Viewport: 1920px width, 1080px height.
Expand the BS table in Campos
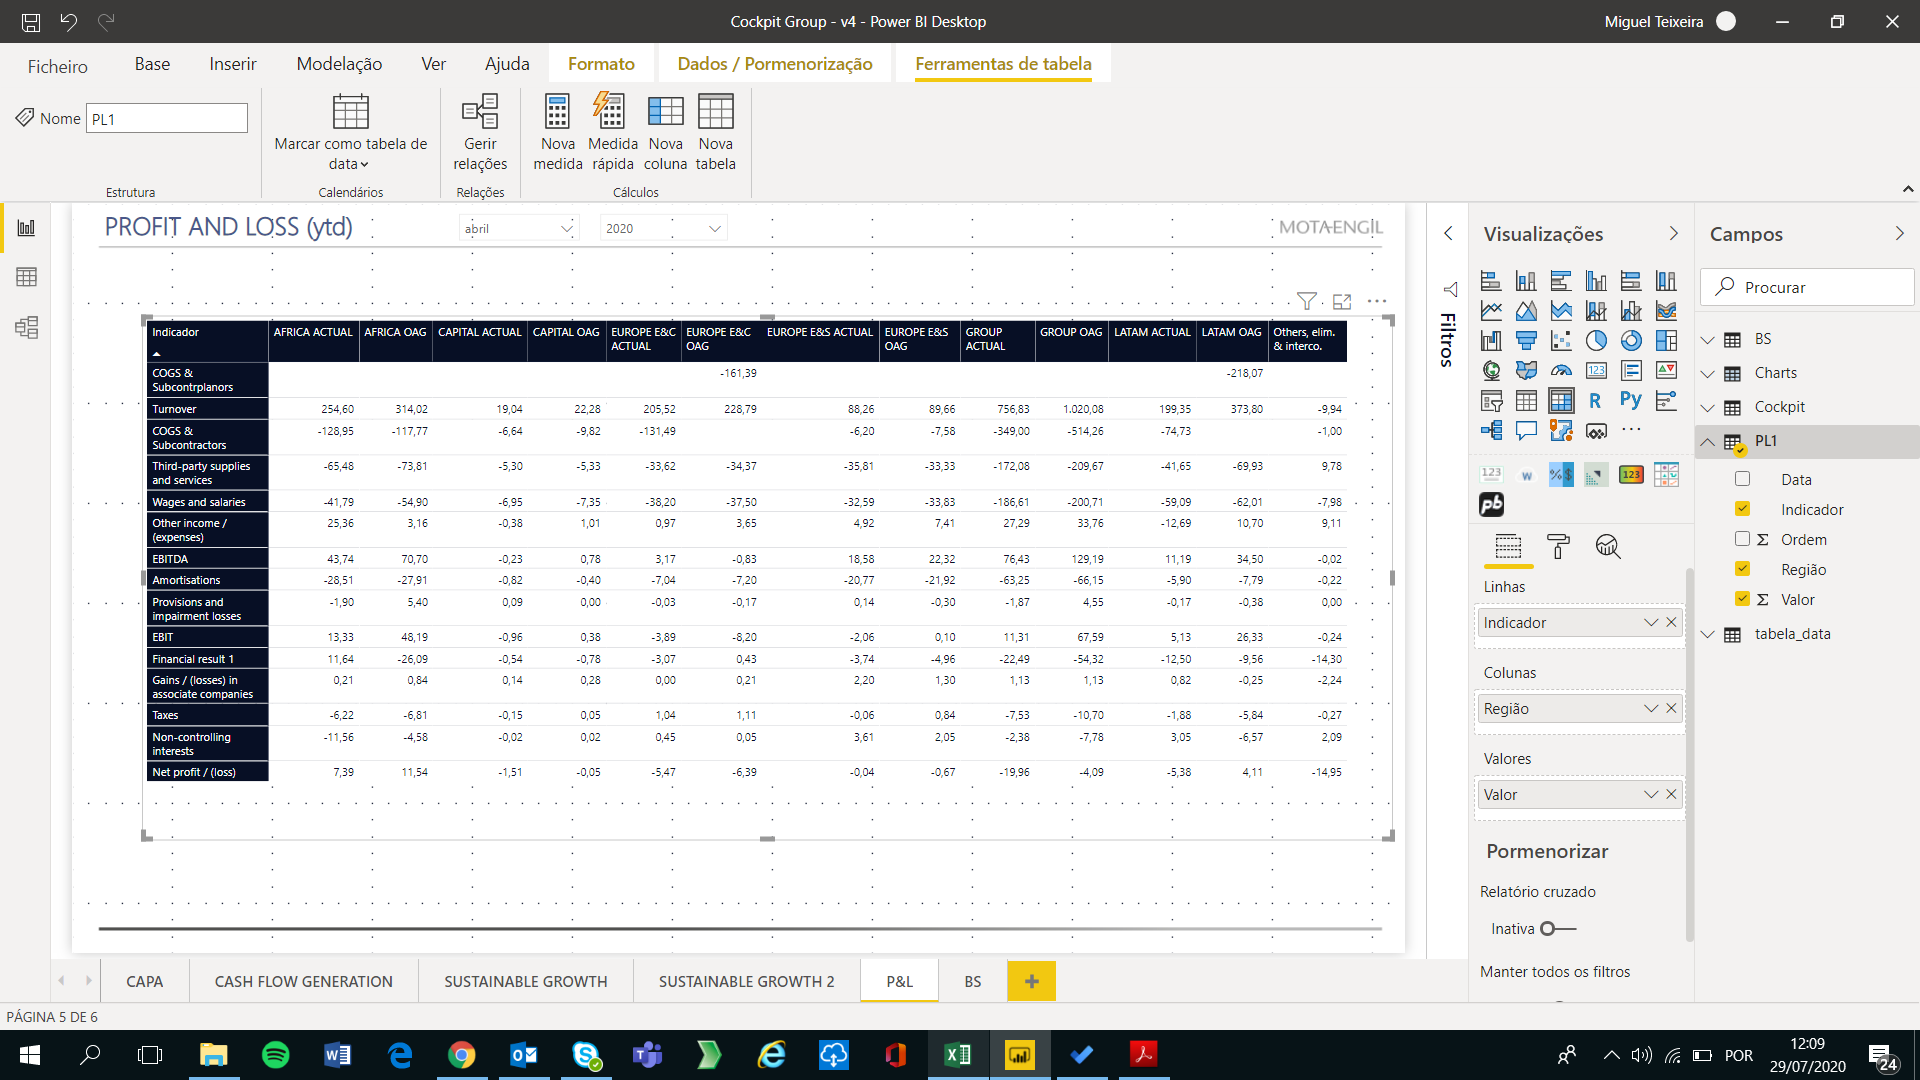[x=1708, y=340]
